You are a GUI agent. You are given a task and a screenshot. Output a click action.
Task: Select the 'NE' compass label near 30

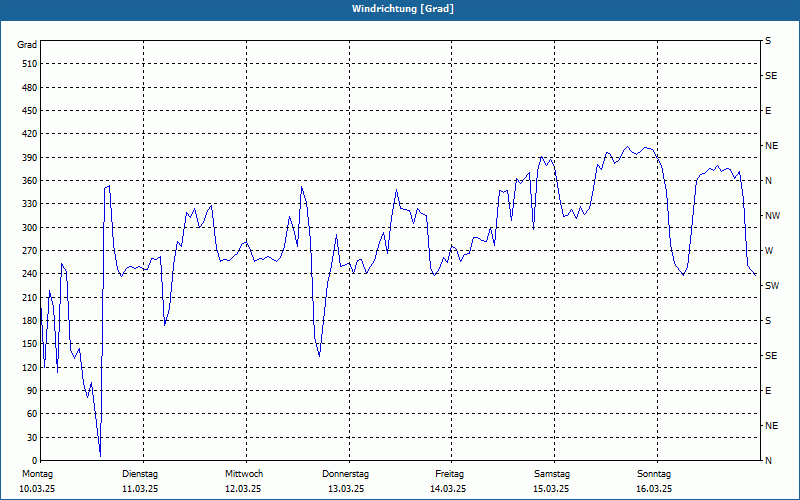(771, 426)
